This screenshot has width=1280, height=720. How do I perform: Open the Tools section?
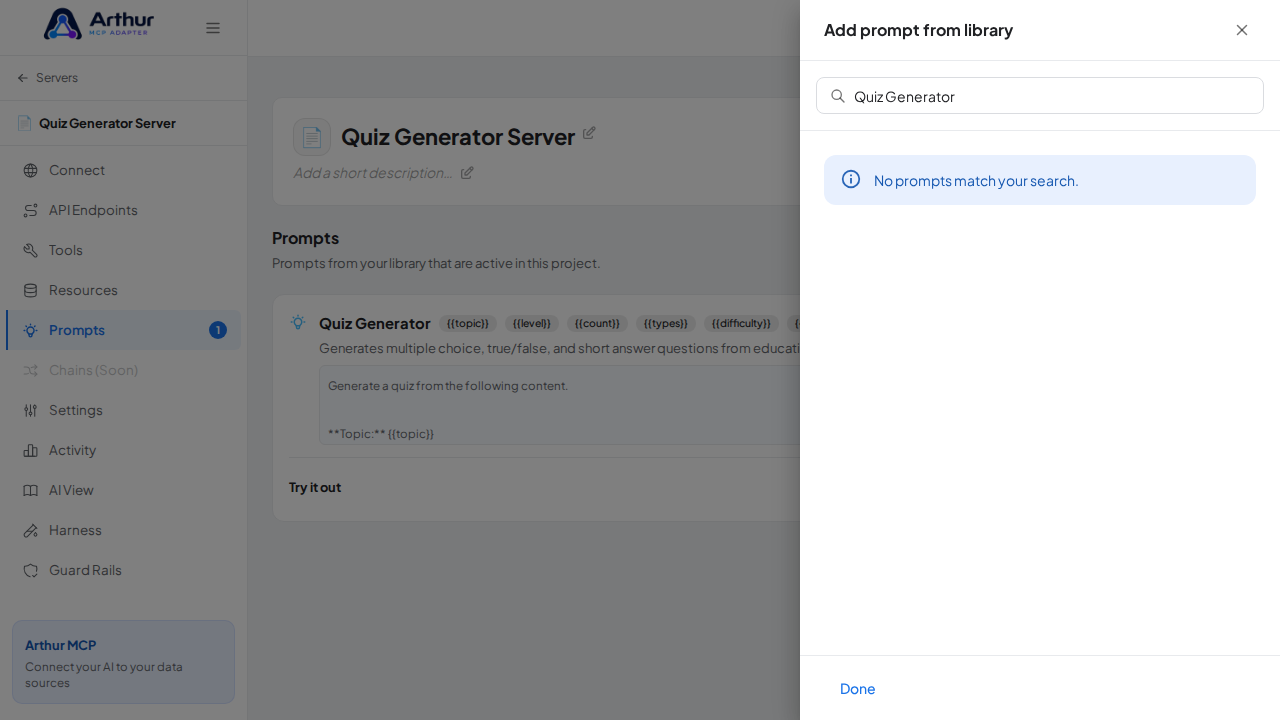tap(123, 250)
